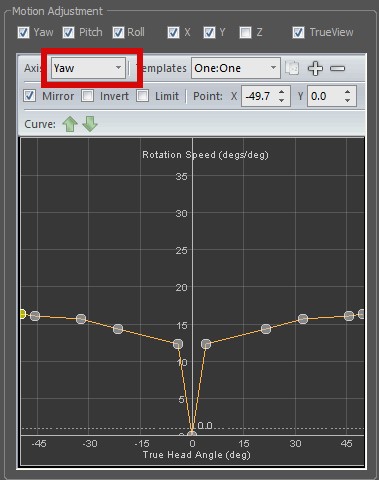Open the Templates dropdown showing One:One

(236, 68)
